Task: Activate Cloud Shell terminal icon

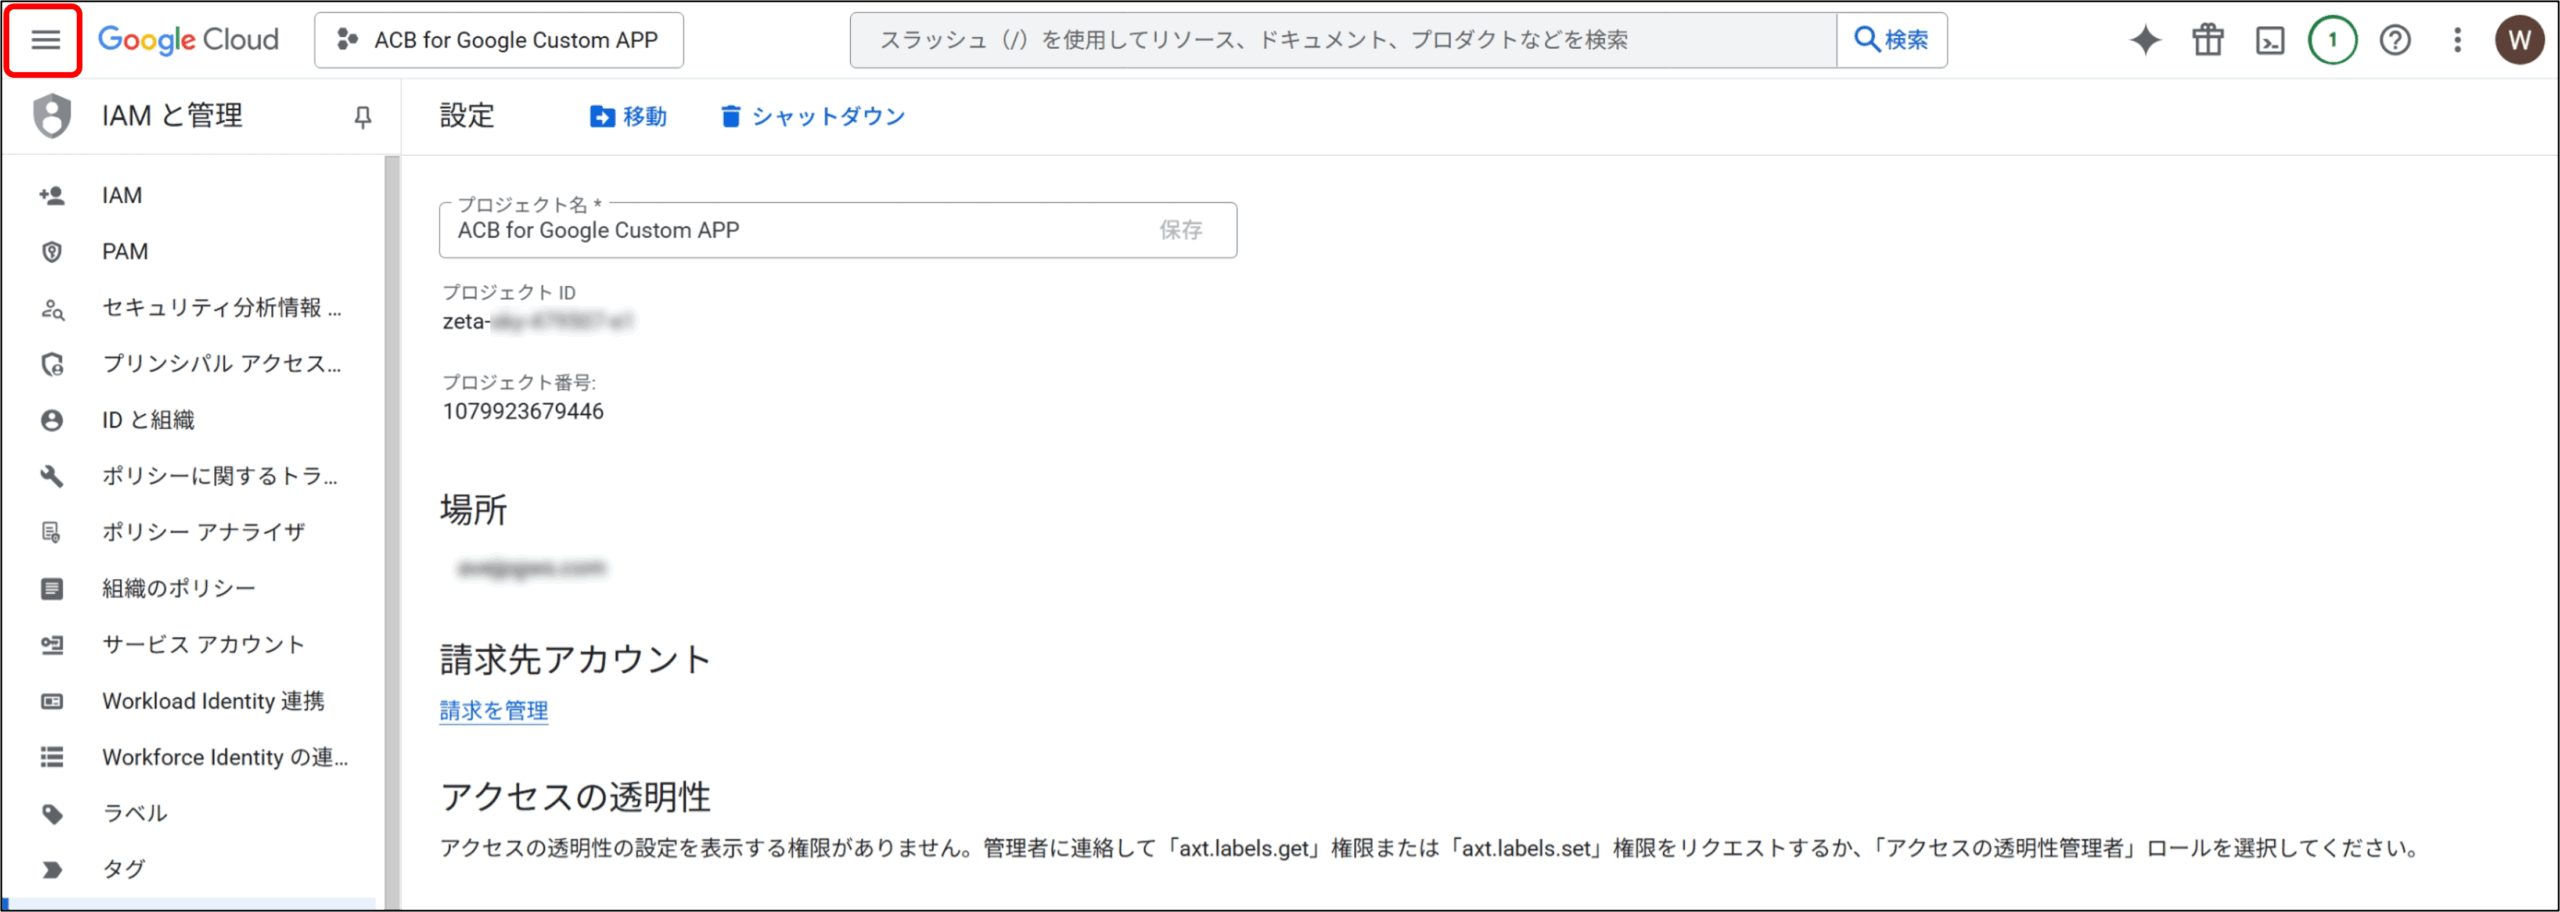Action: [x=2270, y=40]
